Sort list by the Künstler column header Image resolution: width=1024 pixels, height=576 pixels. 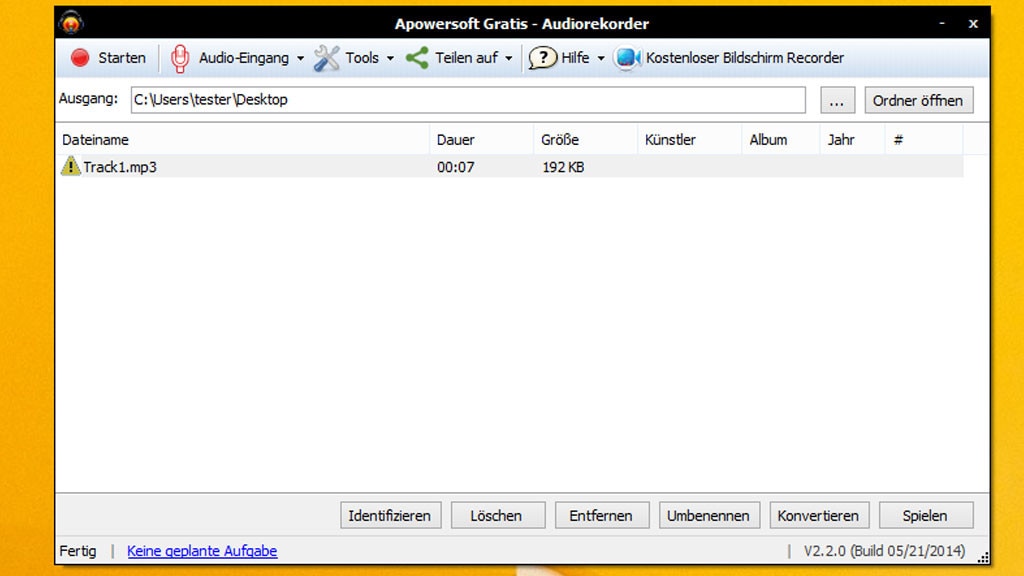tap(670, 139)
